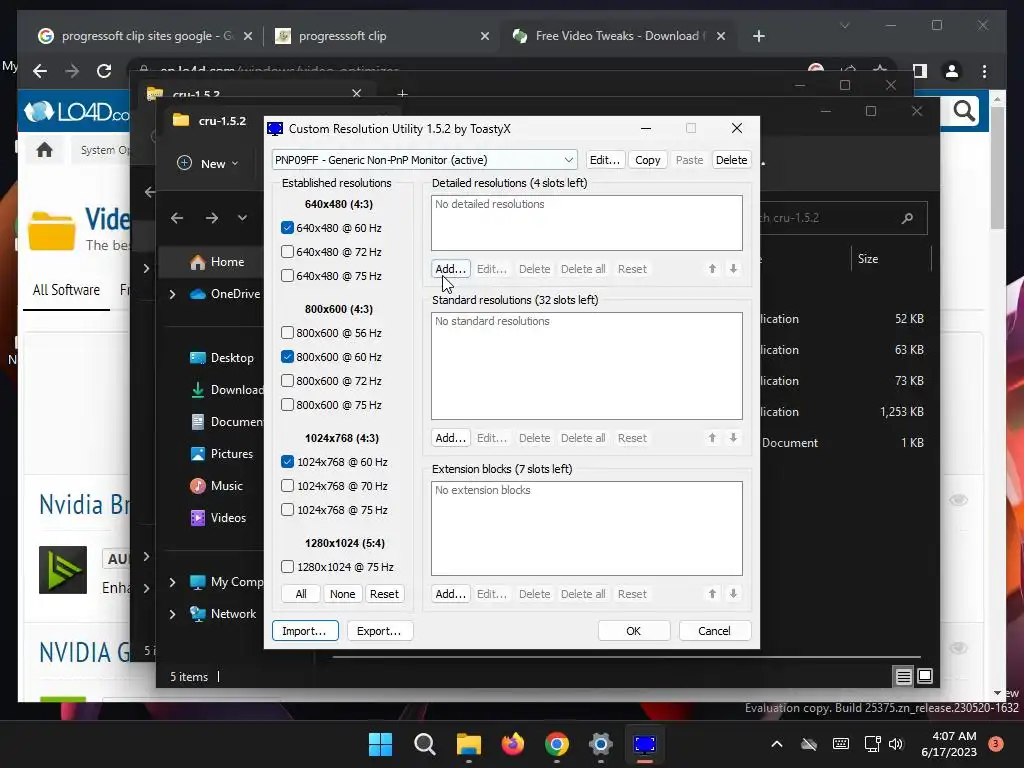Switch Explorer to large icons view
This screenshot has height=768, width=1024.
tap(925, 677)
